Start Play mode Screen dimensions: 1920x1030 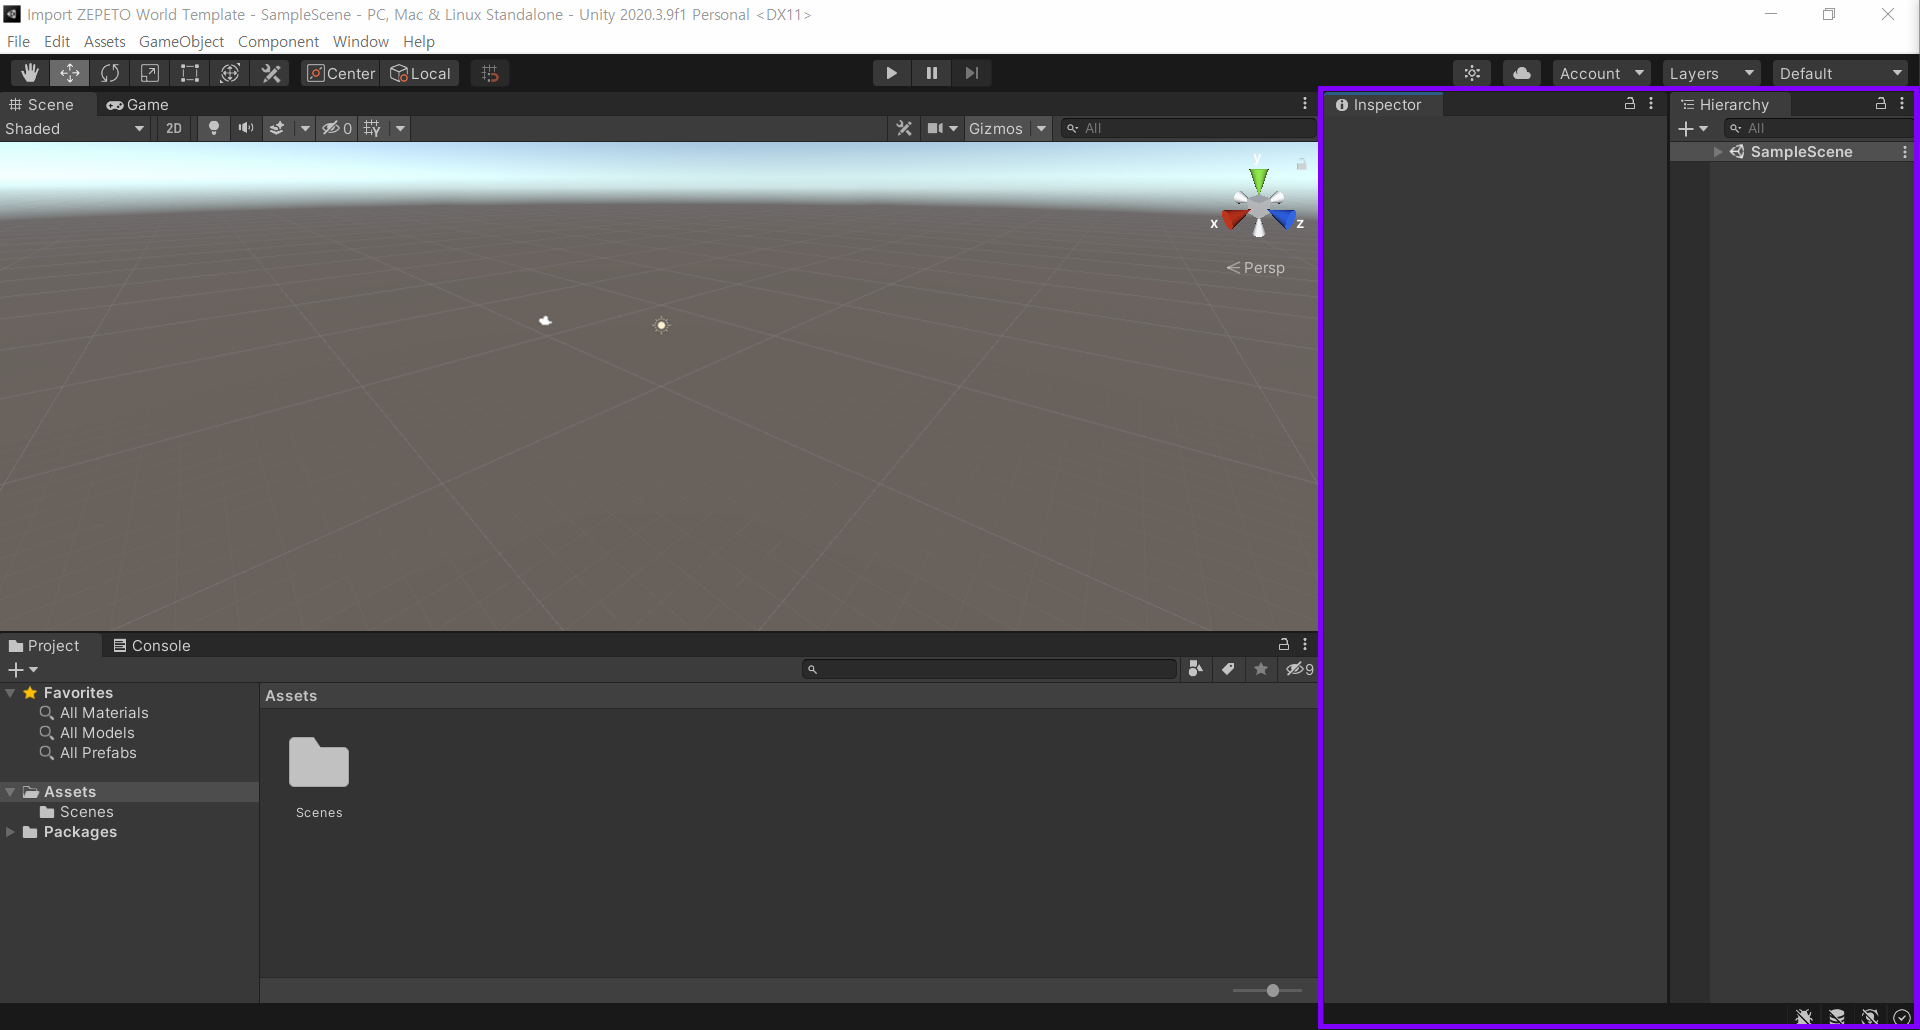[891, 73]
